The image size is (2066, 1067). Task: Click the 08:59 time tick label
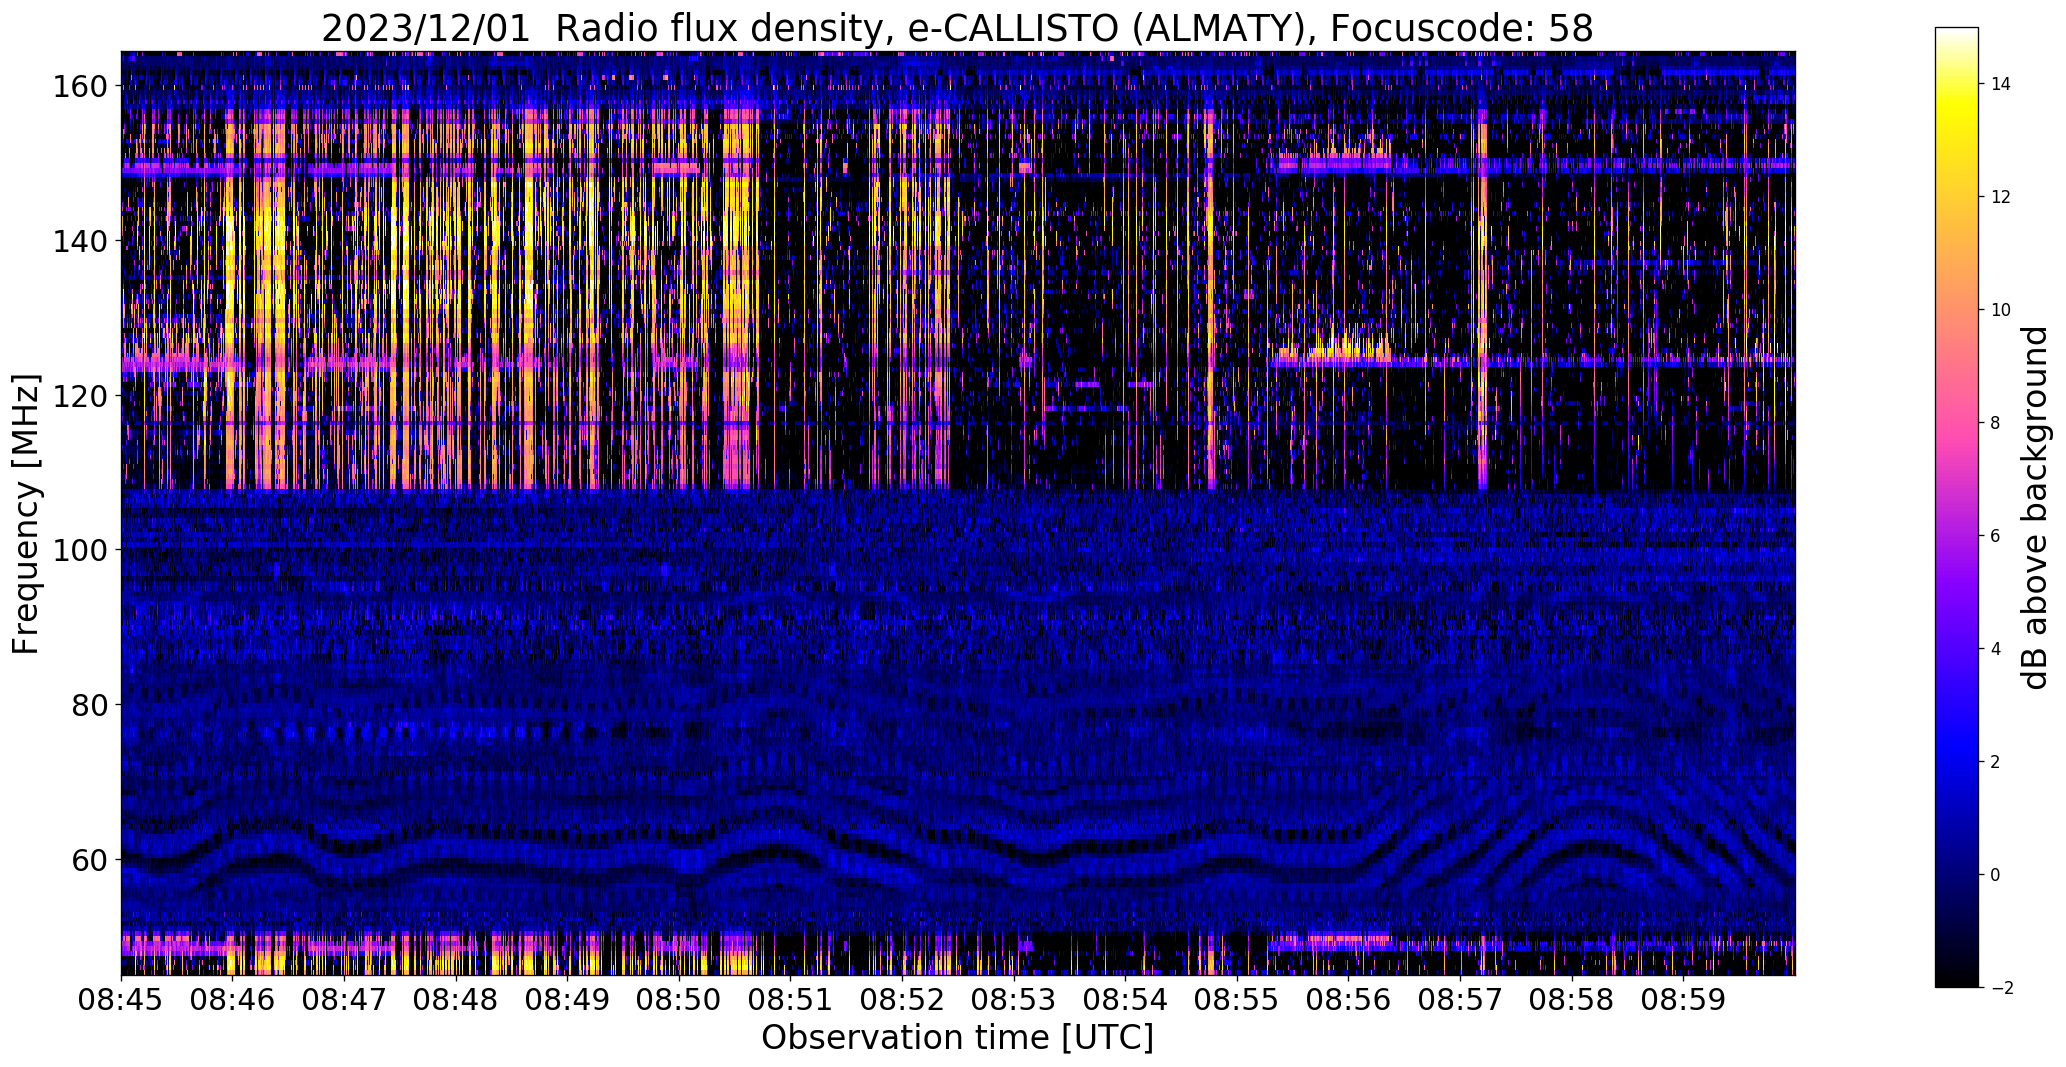pos(1683,999)
